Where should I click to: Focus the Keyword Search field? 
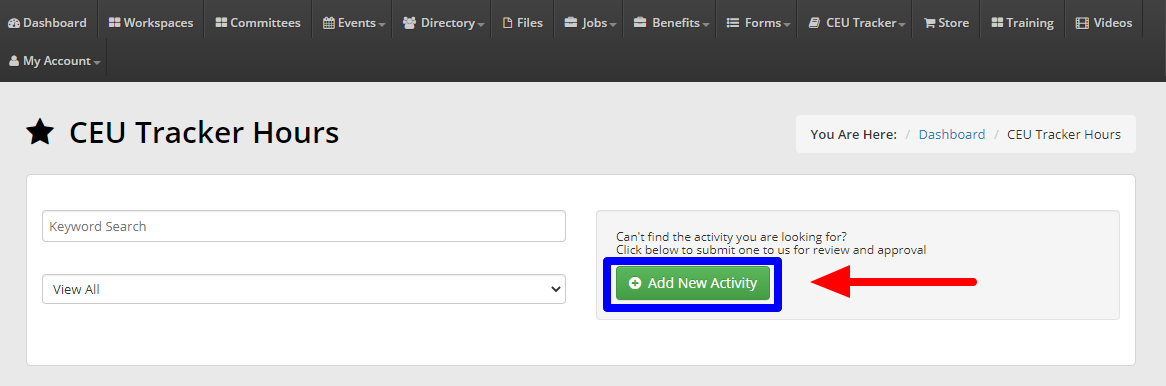304,226
